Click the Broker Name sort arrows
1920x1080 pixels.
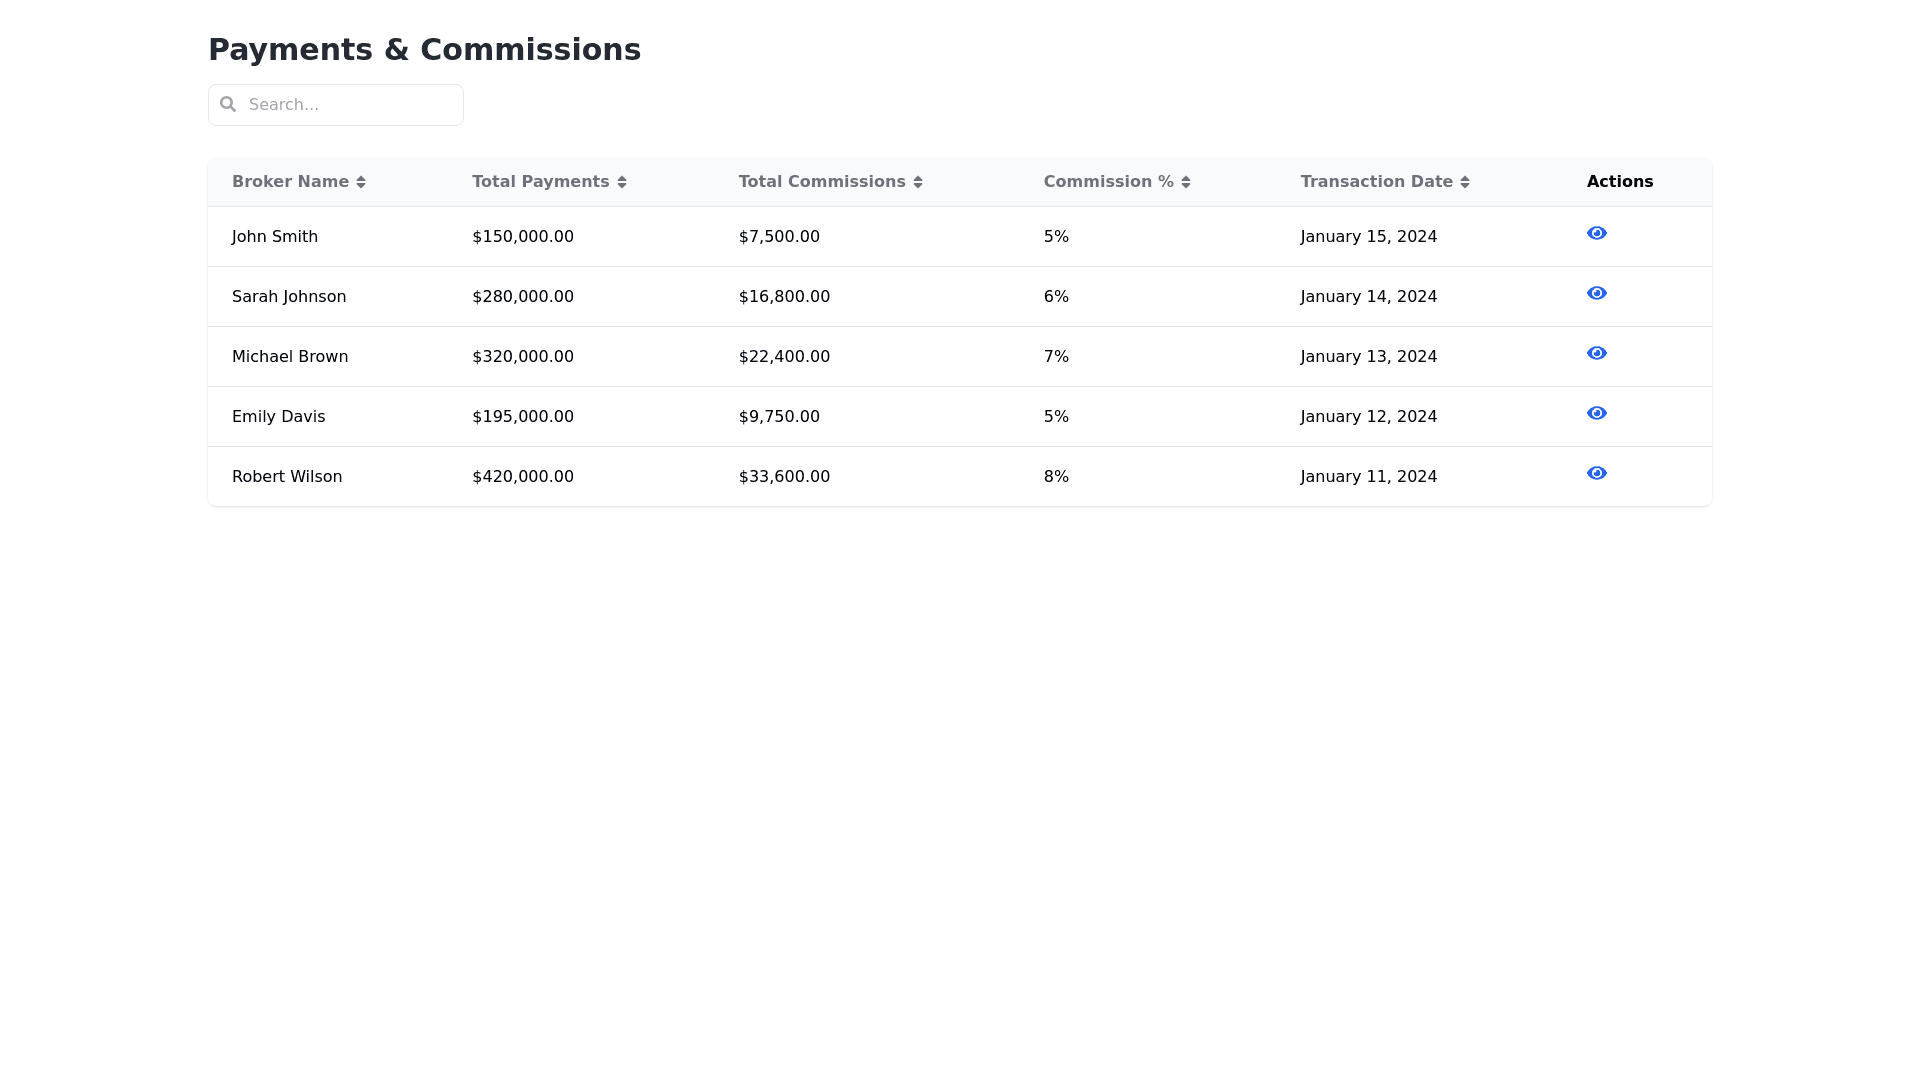(361, 182)
